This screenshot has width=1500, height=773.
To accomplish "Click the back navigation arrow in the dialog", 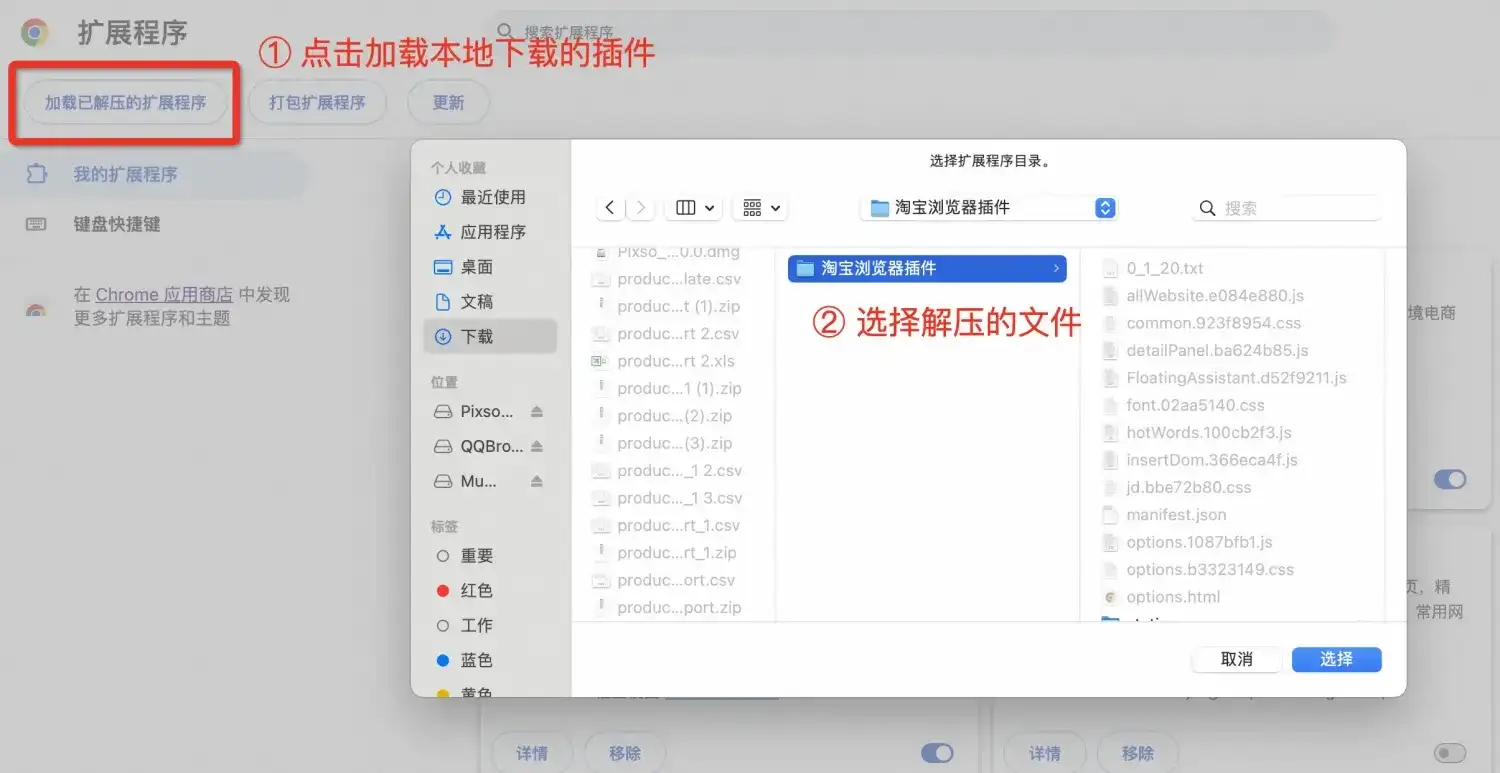I will pos(610,207).
